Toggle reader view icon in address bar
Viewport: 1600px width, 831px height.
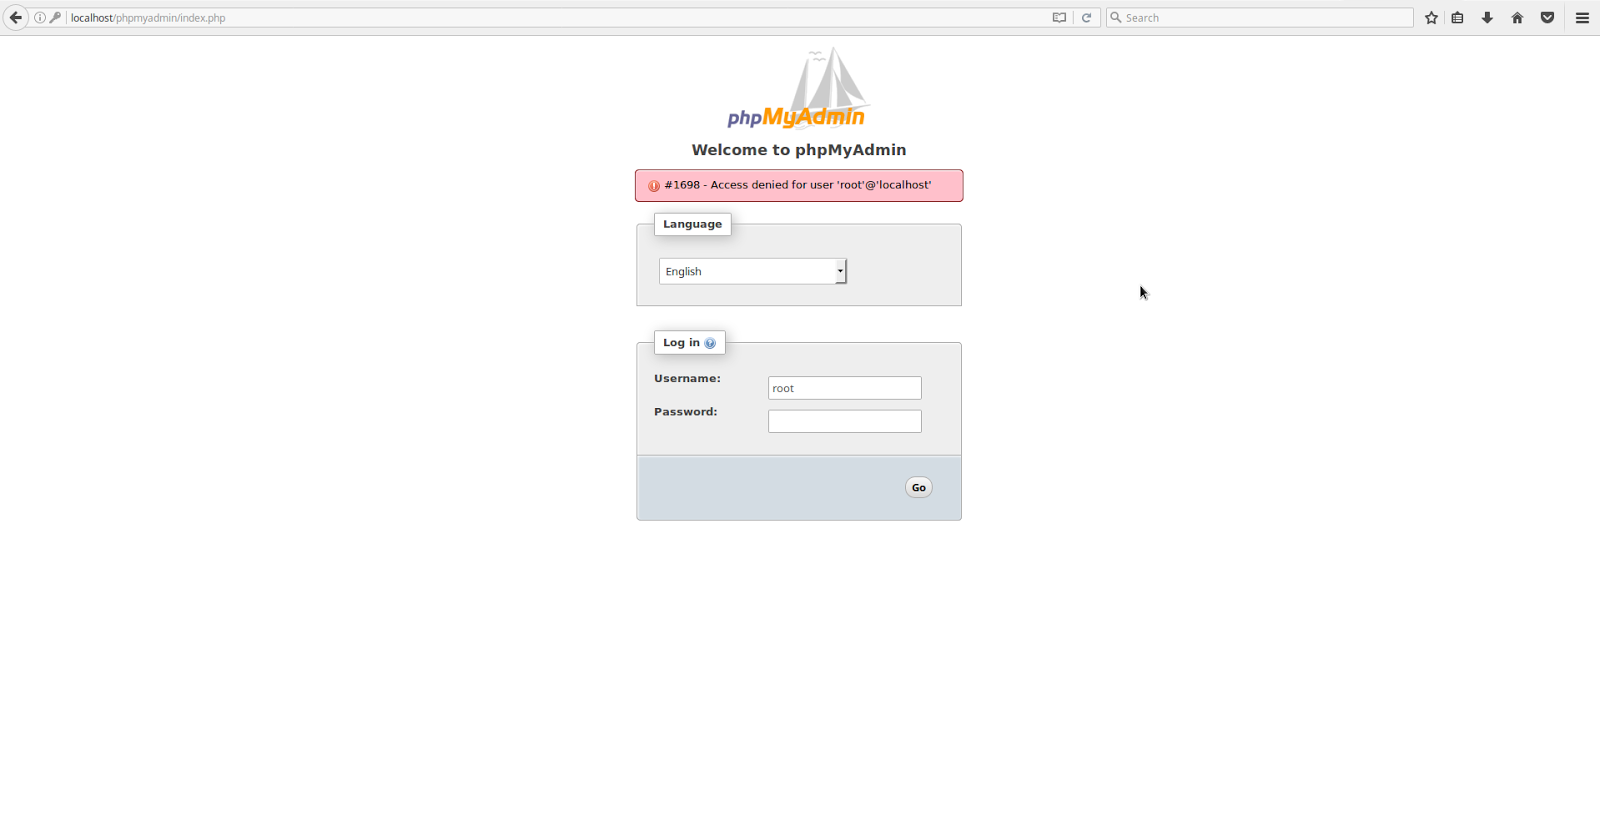(1059, 18)
